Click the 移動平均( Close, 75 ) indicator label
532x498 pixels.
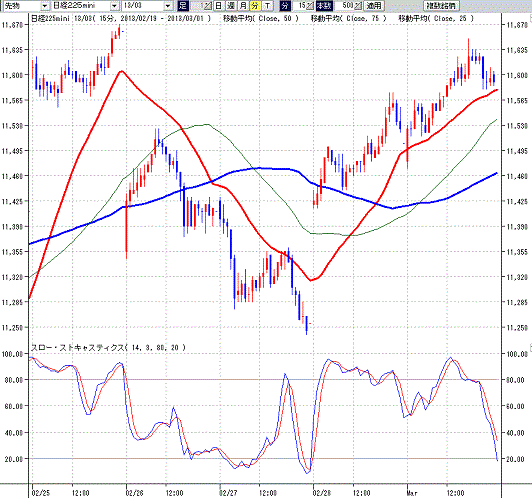click(x=348, y=18)
